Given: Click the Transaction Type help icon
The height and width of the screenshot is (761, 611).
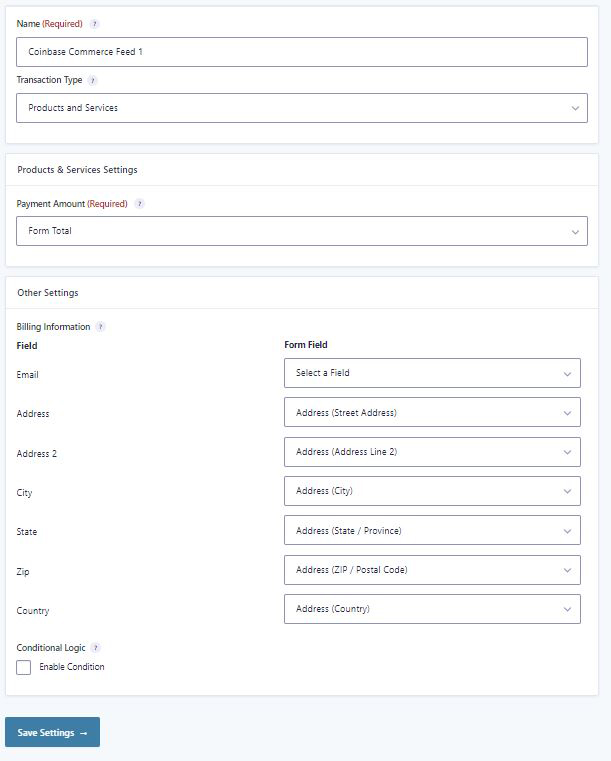Looking at the screenshot, I should (x=93, y=80).
